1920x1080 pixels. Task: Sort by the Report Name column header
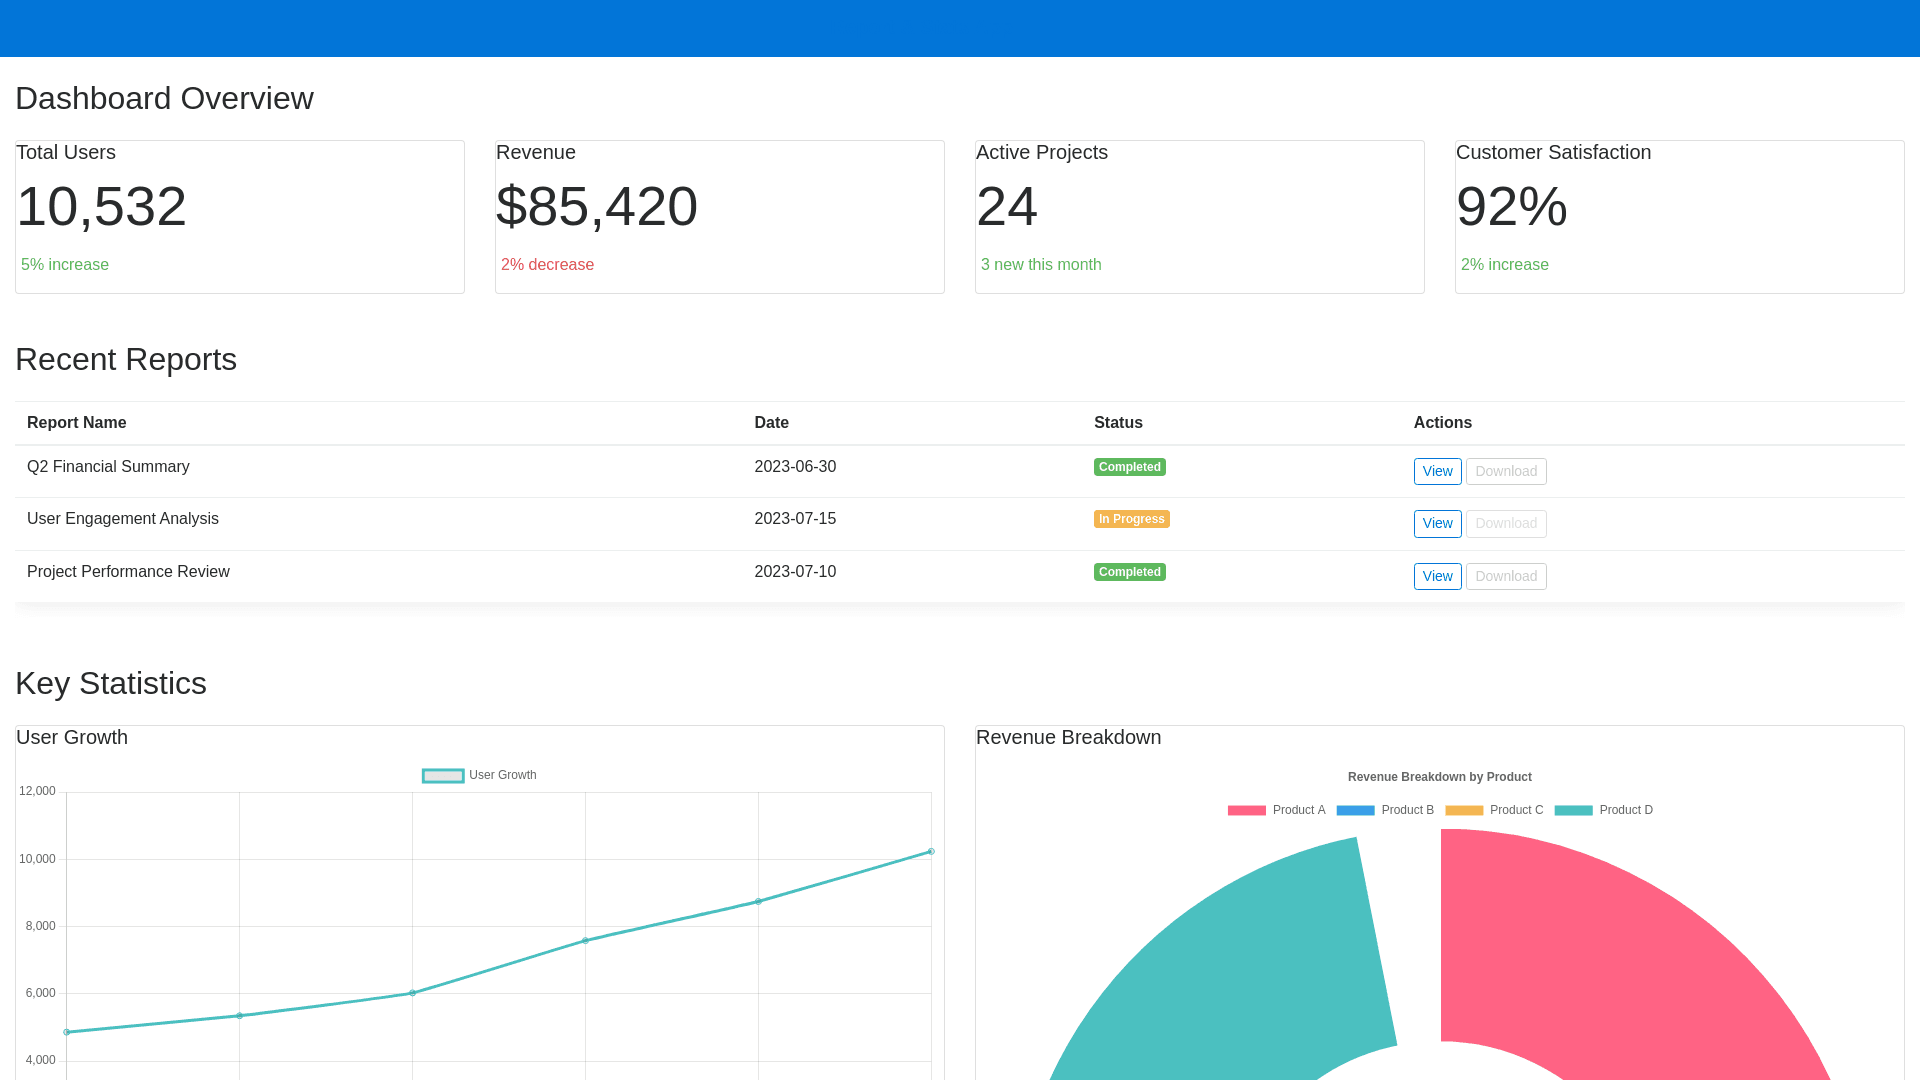coord(76,423)
